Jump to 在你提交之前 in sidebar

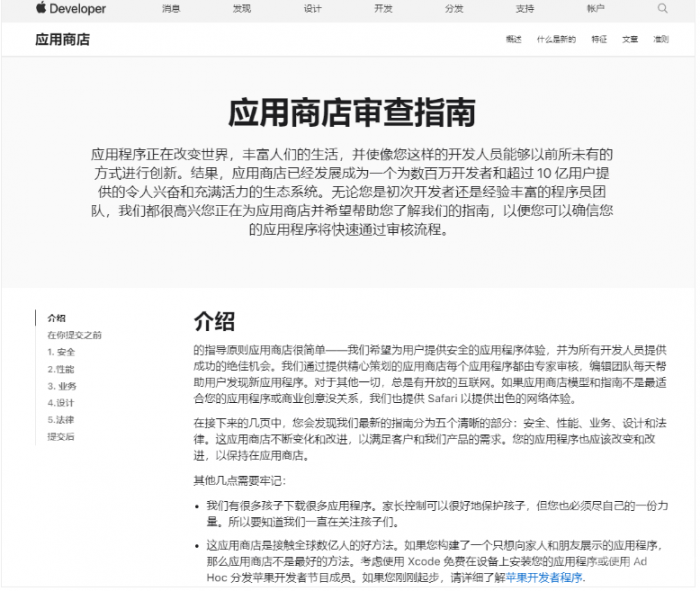click(x=75, y=335)
